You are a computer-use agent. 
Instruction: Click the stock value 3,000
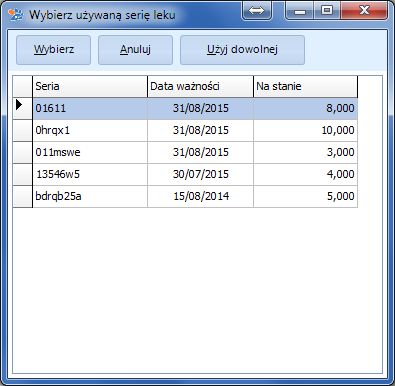pyautogui.click(x=305, y=152)
